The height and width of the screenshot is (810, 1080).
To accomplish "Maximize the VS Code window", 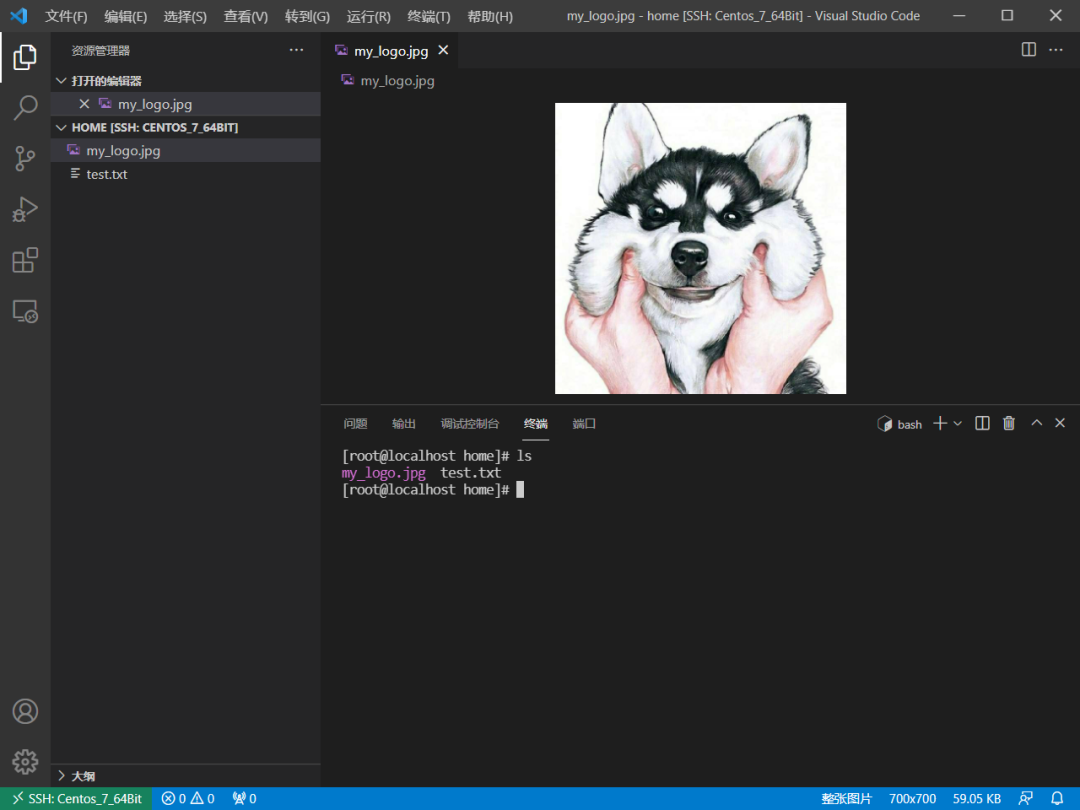I will tap(1007, 16).
